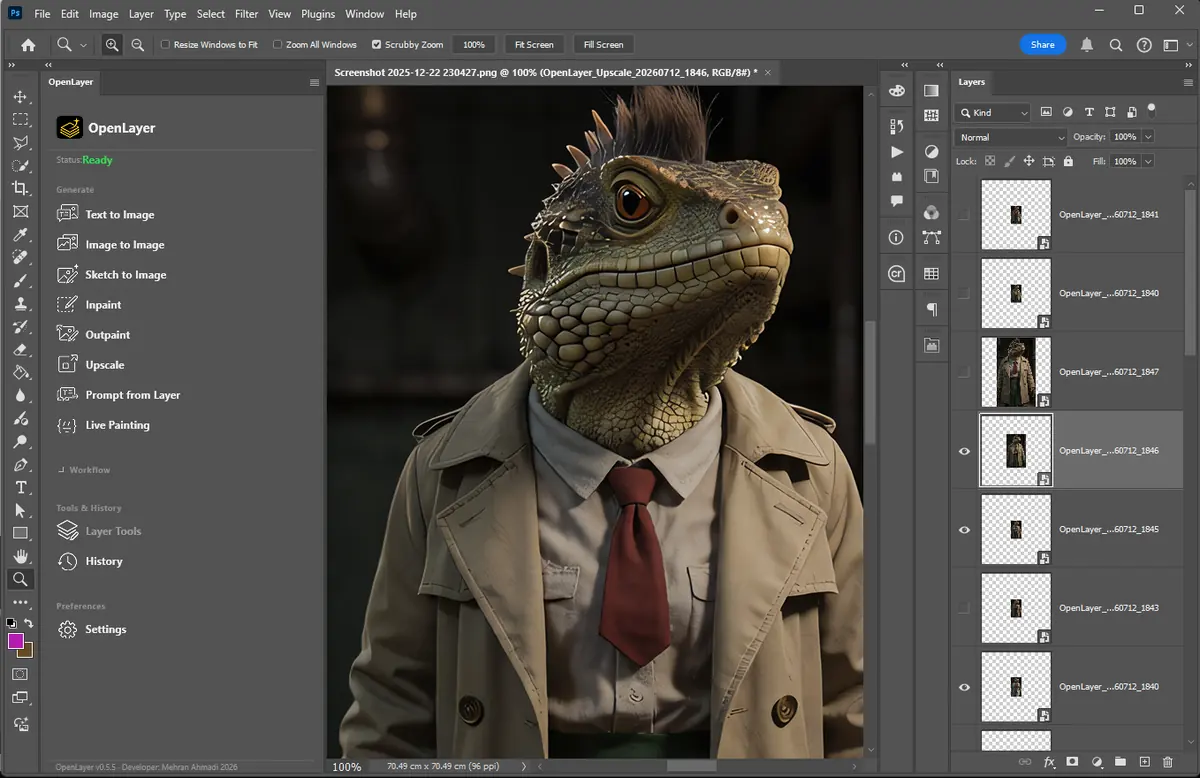Open the Fill slider dropdown arrow

[1148, 161]
